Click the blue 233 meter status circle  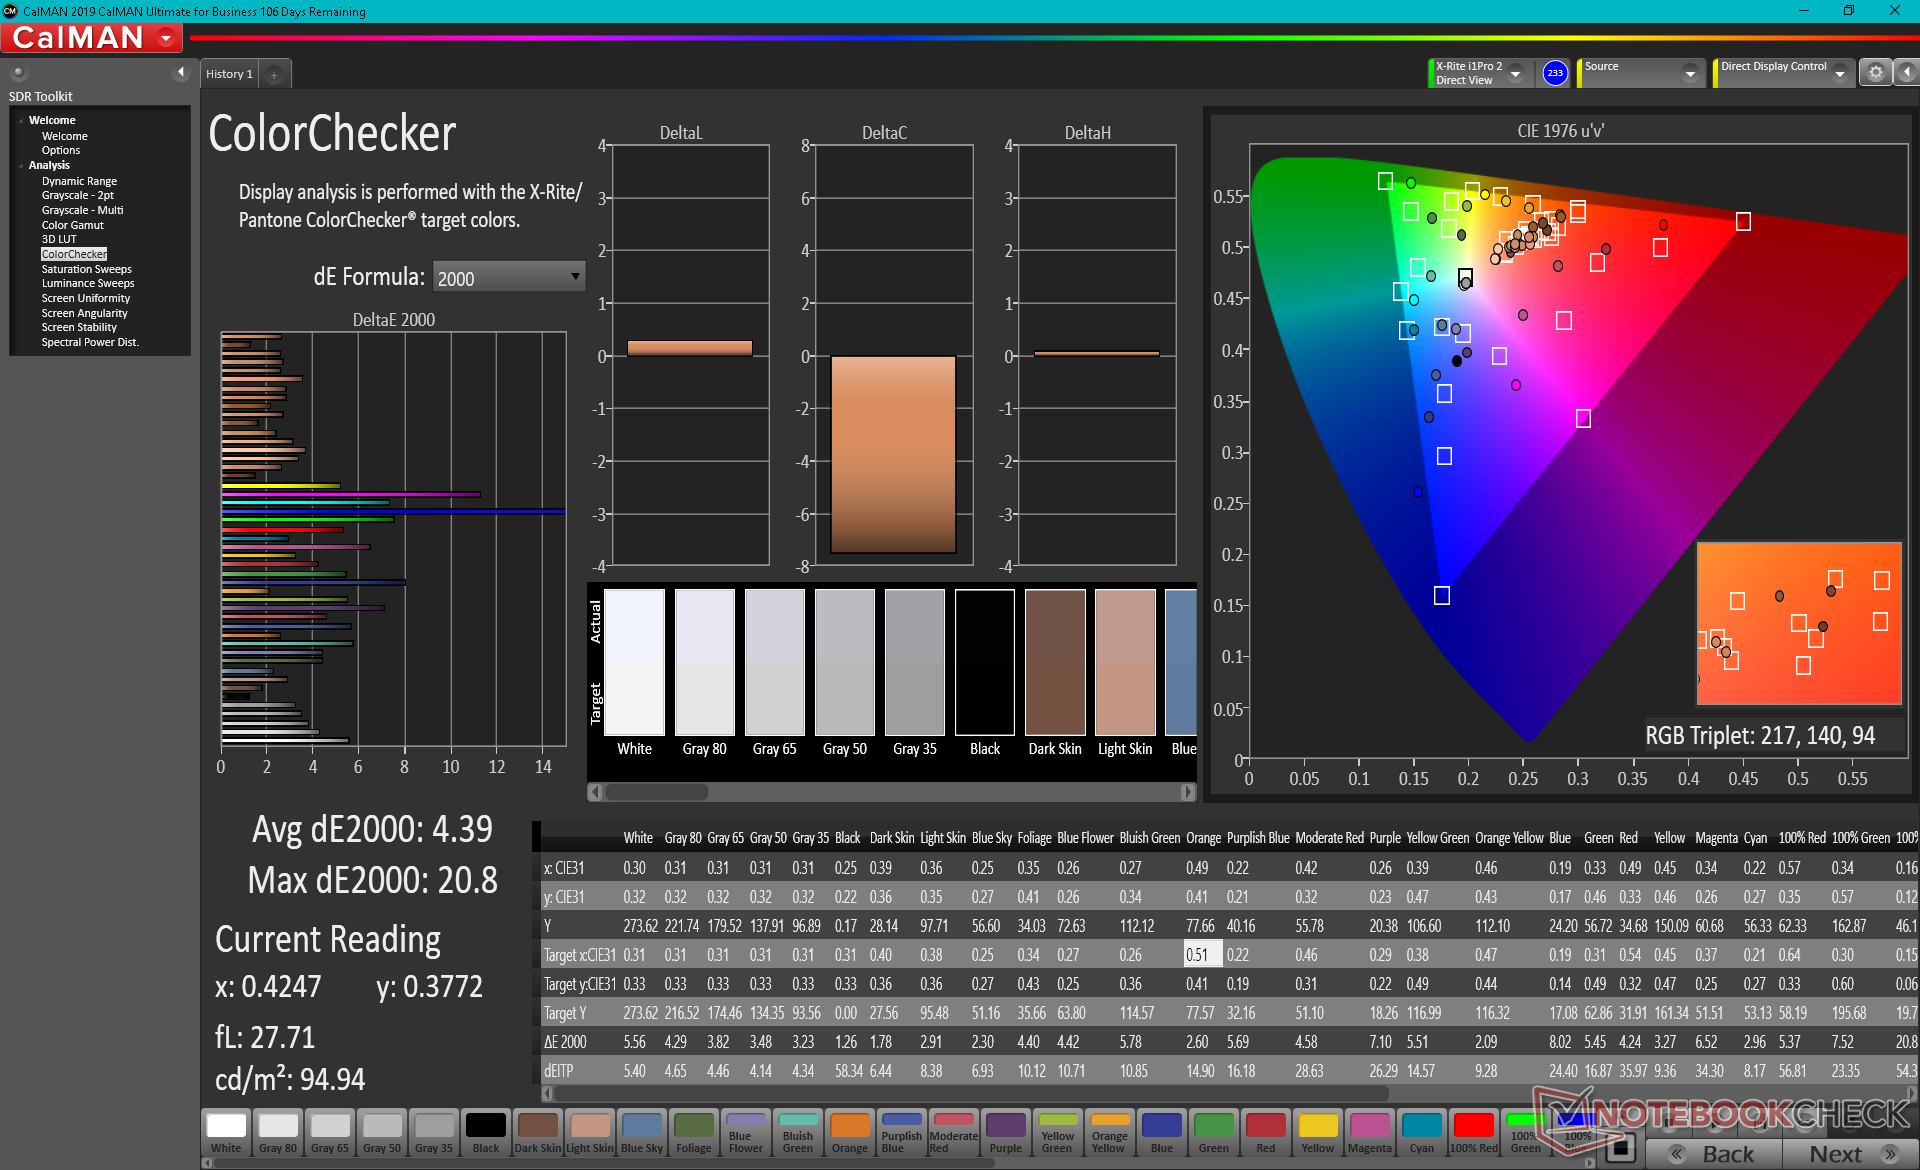pyautogui.click(x=1554, y=73)
